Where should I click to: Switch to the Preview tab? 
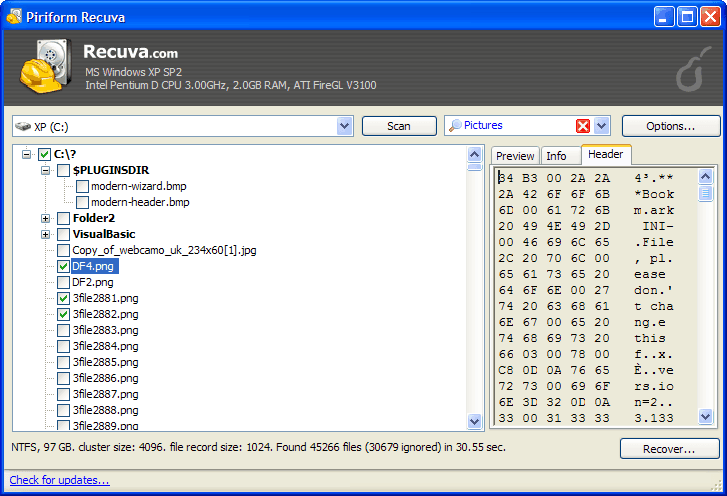click(515, 156)
